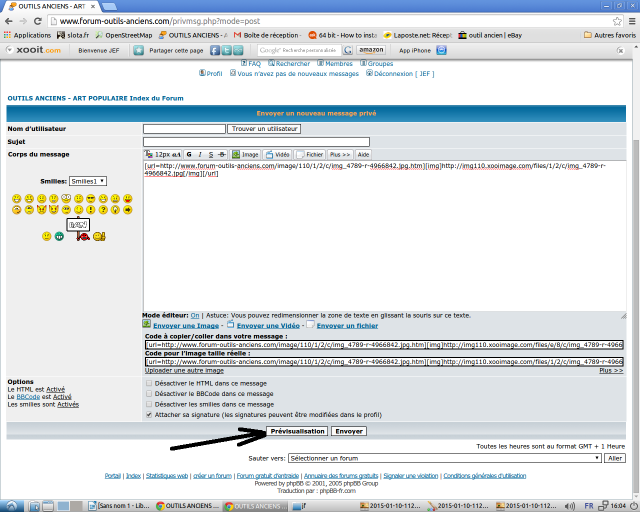Click Envoyer une Image link
The height and width of the screenshot is (512, 640).
(x=186, y=326)
